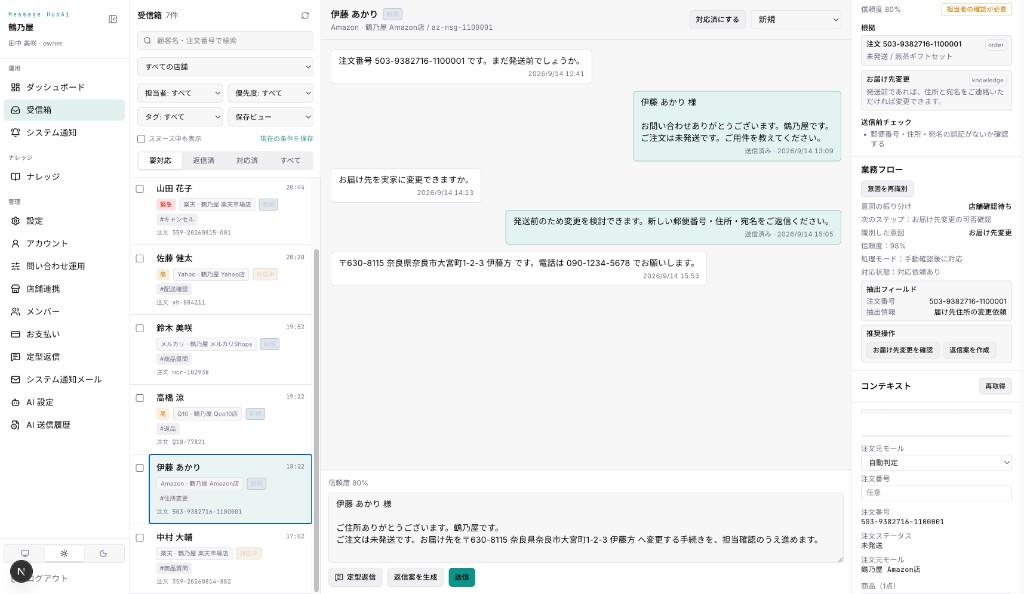The image size is (1024, 594).
Task: Select the 受信箱 inbox tray icon
Action: tap(16, 110)
